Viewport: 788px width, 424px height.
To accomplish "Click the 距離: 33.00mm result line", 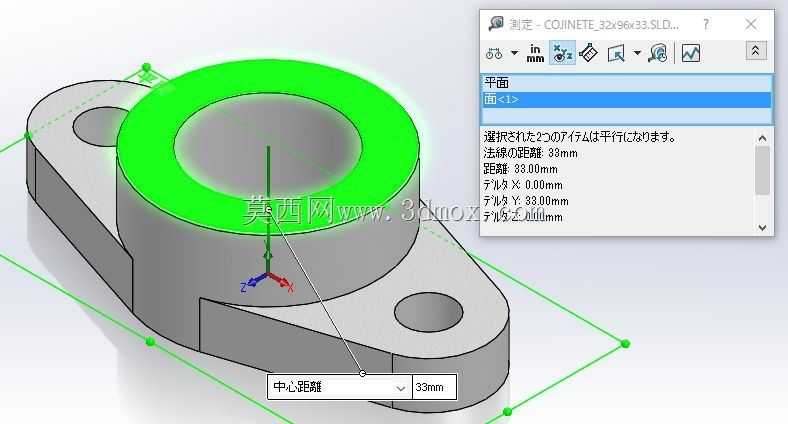I will (520, 169).
